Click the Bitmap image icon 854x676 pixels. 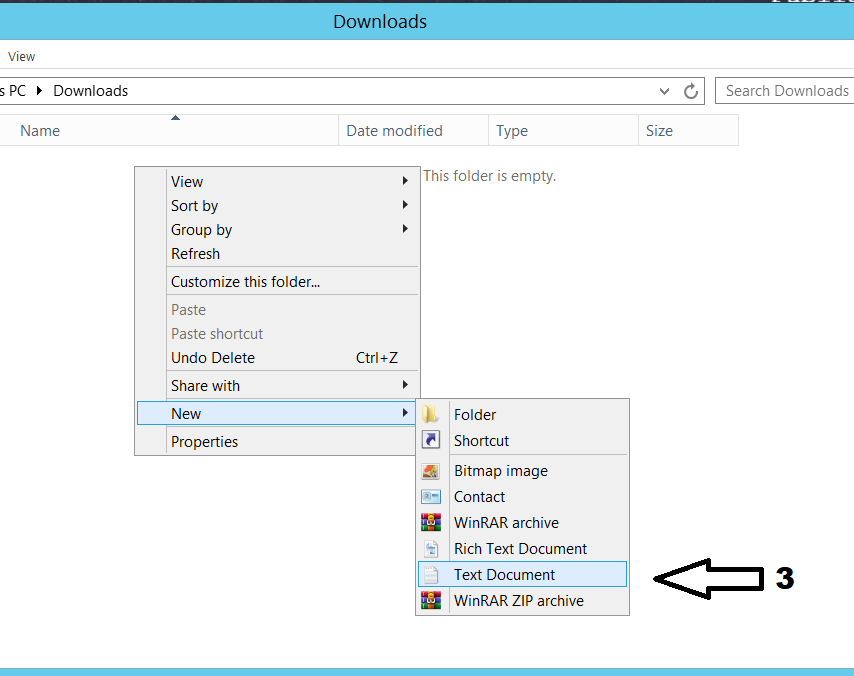[x=431, y=471]
